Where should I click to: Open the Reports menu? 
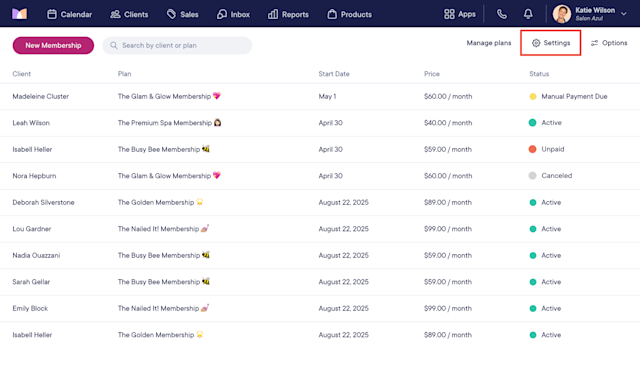(x=288, y=14)
